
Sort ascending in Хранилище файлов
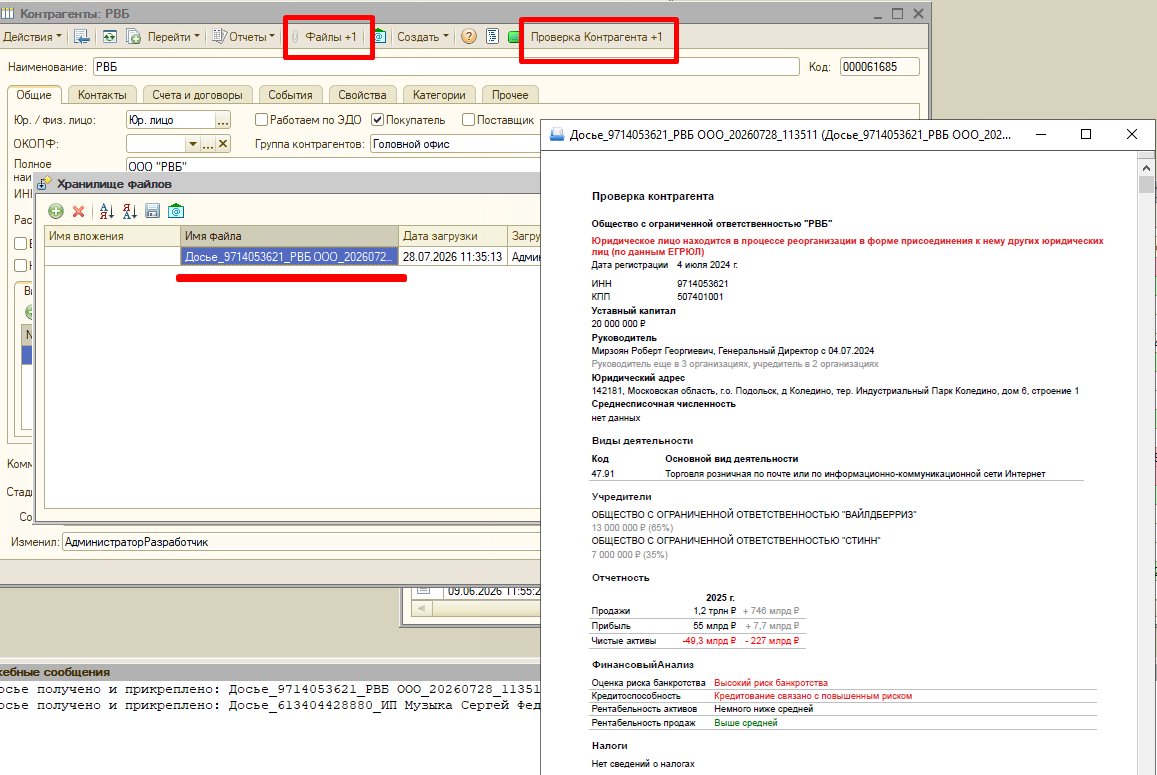107,212
